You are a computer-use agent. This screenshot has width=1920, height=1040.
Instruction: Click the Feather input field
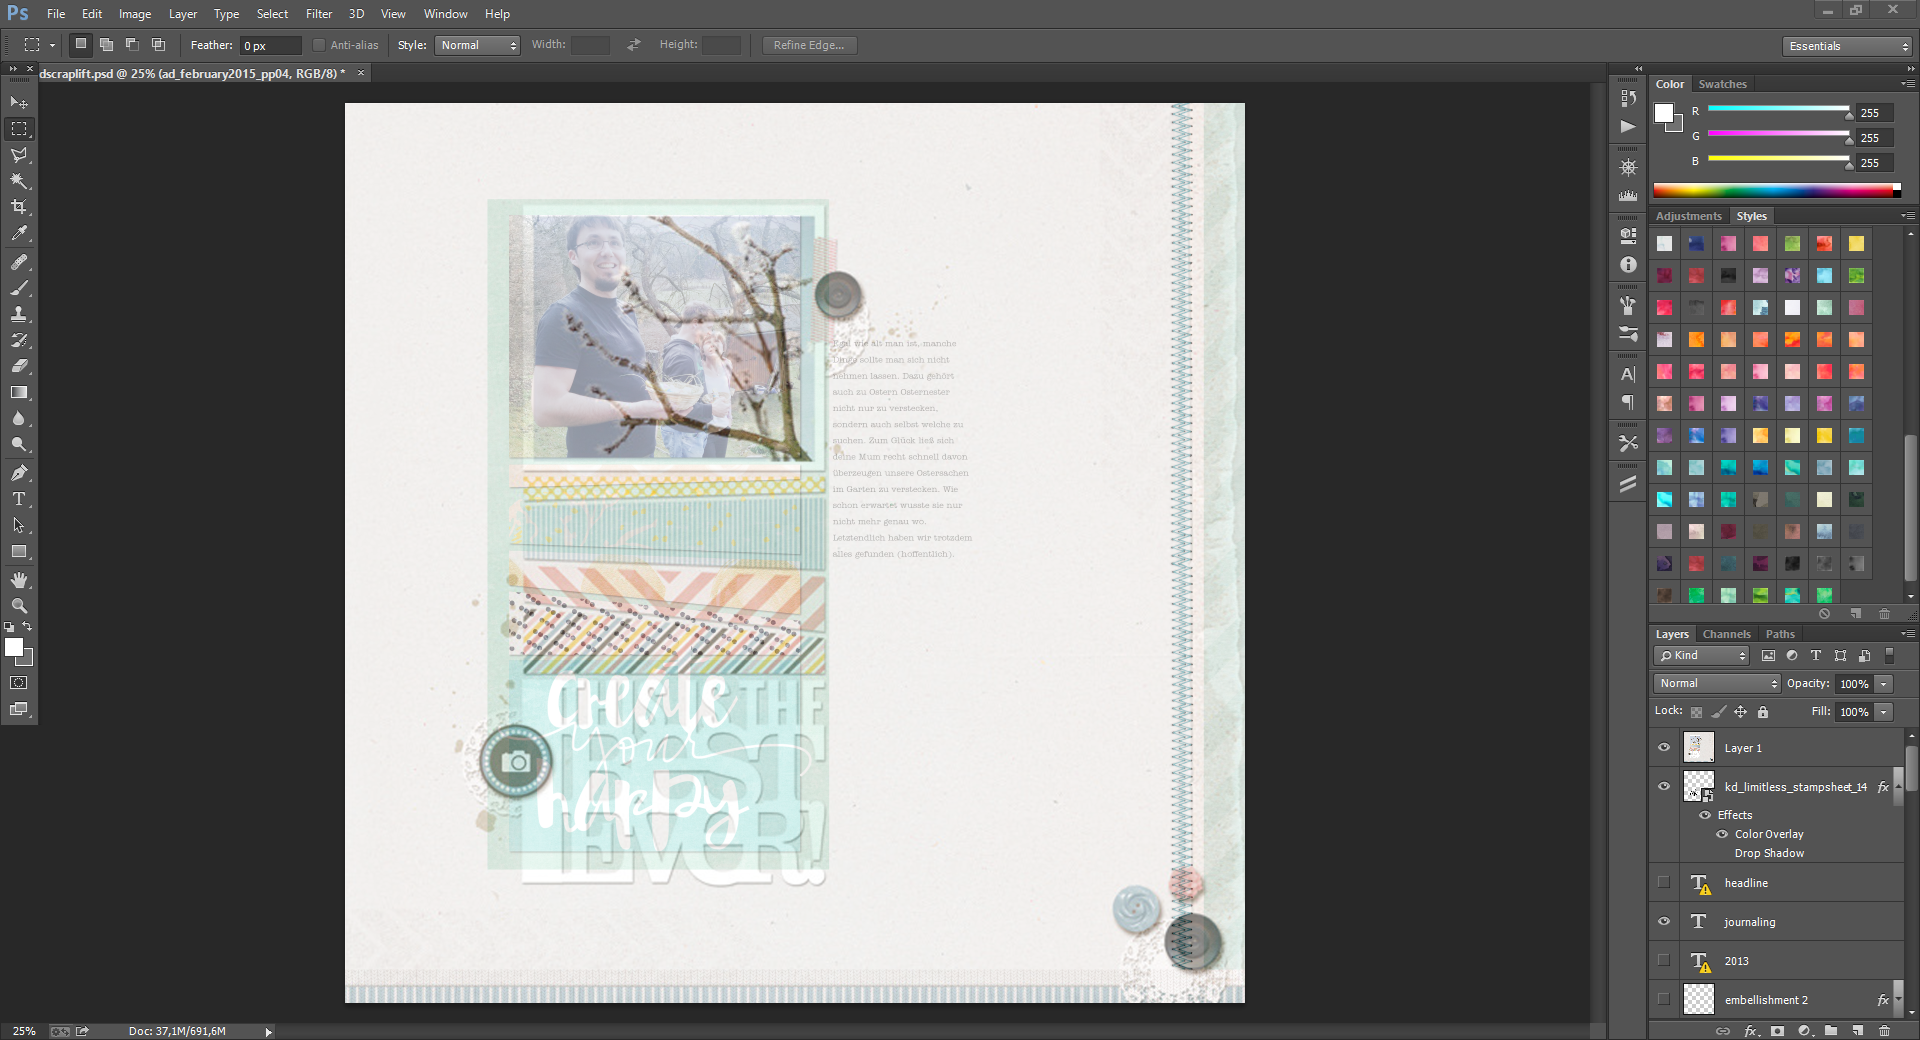[x=270, y=46]
